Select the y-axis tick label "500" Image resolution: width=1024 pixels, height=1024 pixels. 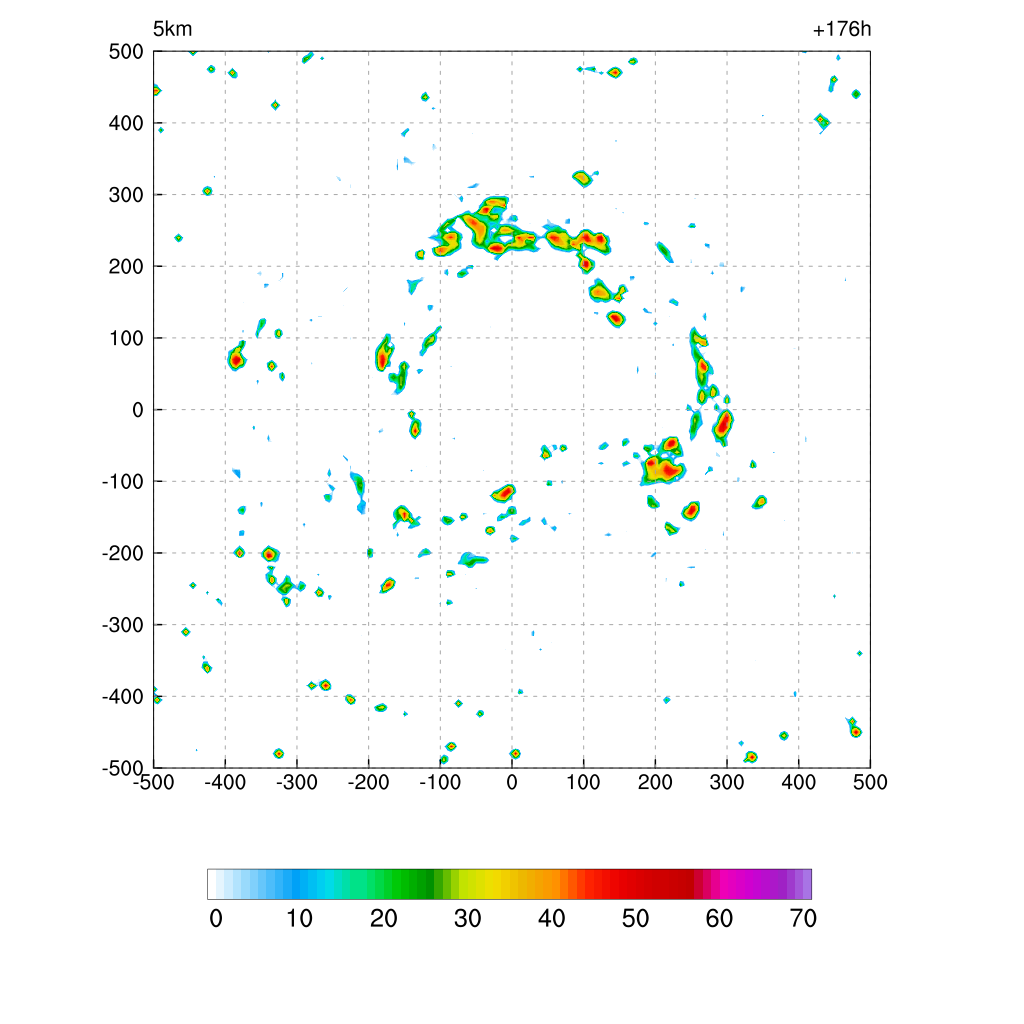[126, 52]
